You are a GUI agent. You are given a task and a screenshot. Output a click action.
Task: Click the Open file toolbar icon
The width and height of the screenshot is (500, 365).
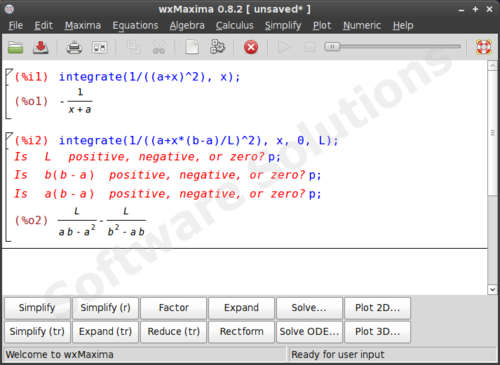15,47
